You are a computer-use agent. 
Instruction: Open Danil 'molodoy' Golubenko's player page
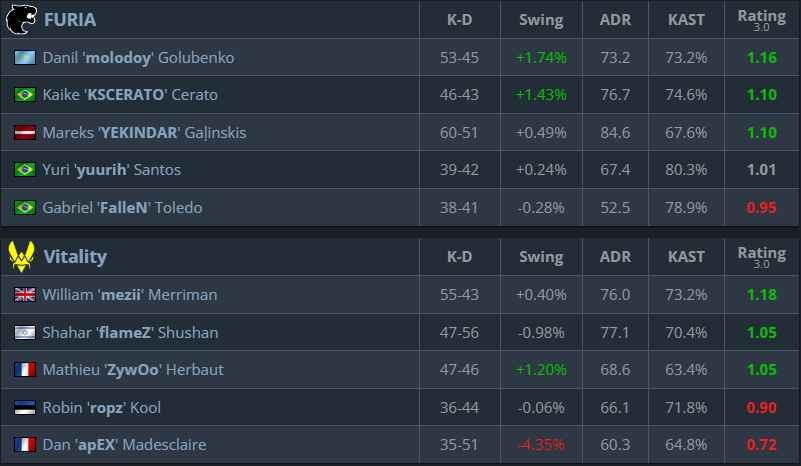138,58
